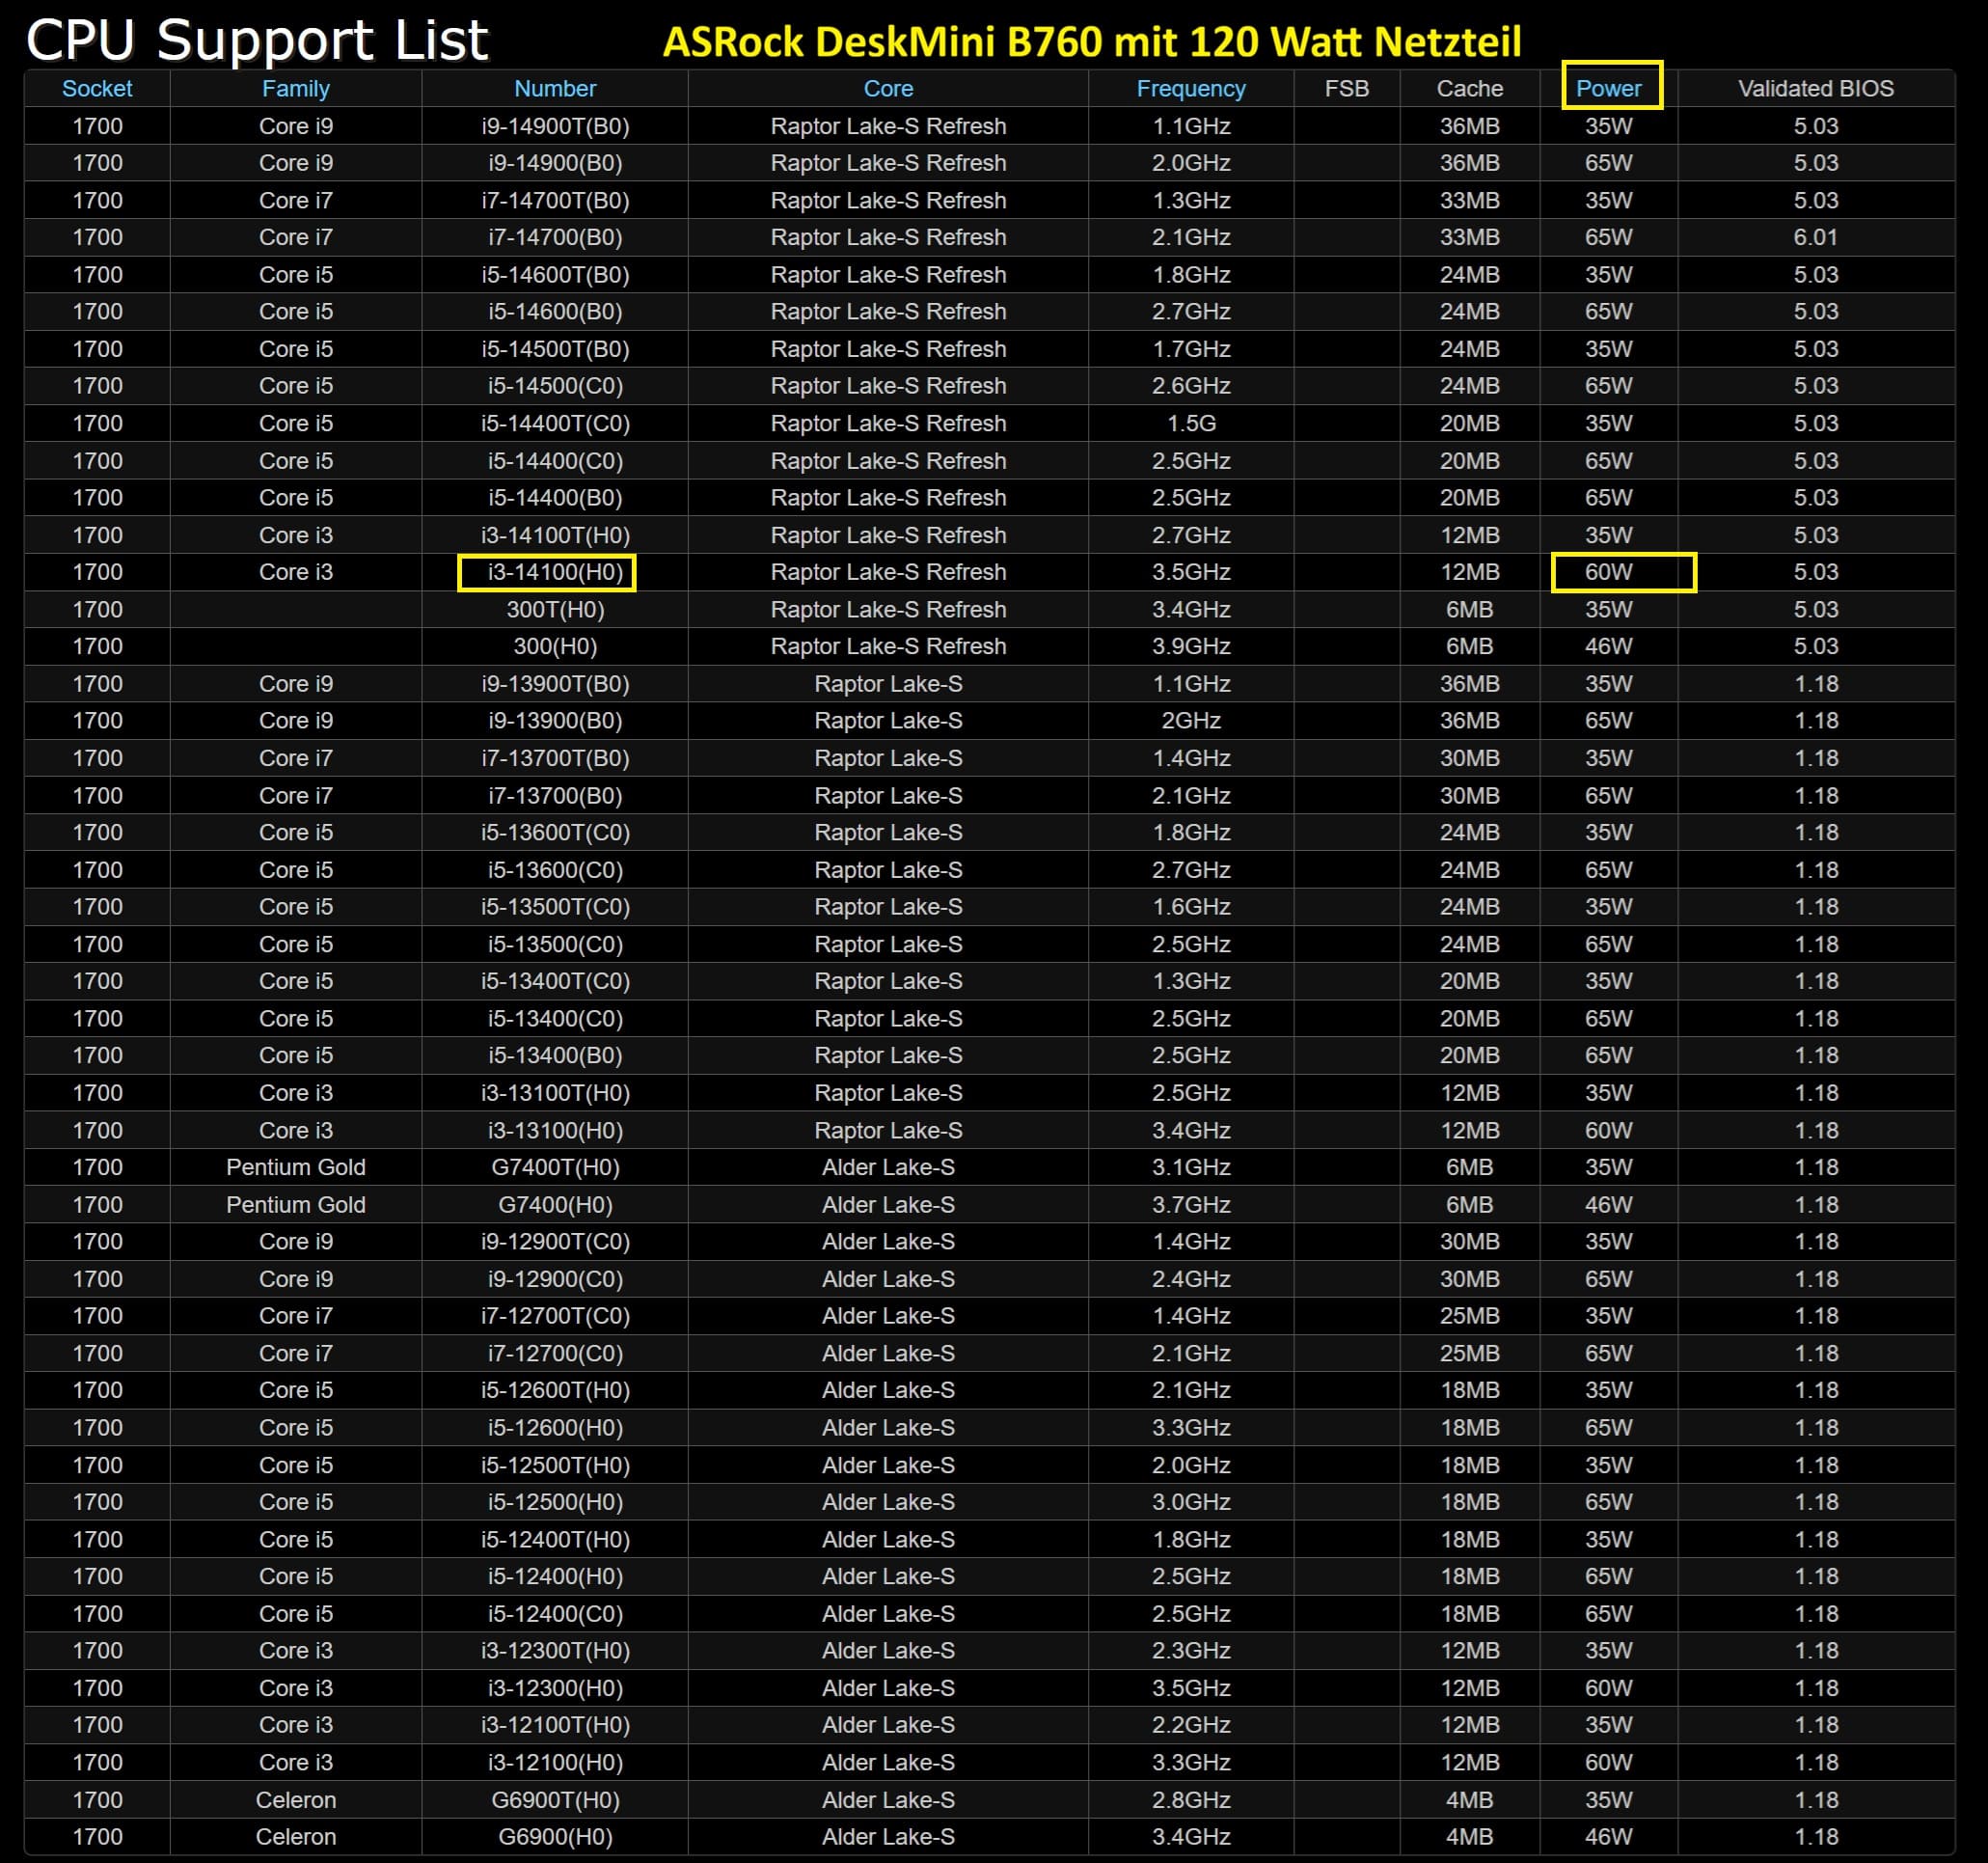Click the CPU Support List heading
Viewport: 1988px width, 1863px height.
pyautogui.click(x=257, y=40)
